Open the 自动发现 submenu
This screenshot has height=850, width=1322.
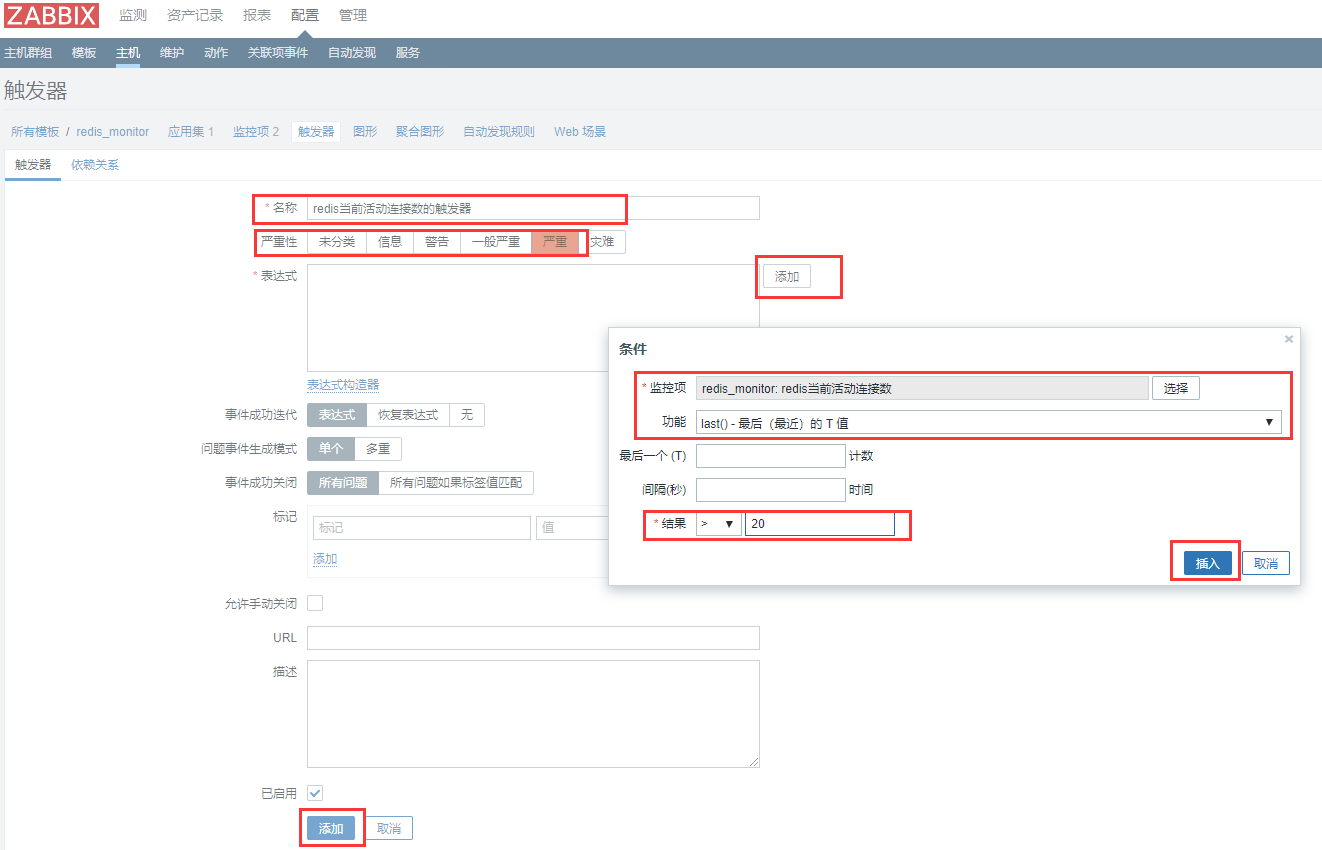(x=352, y=53)
